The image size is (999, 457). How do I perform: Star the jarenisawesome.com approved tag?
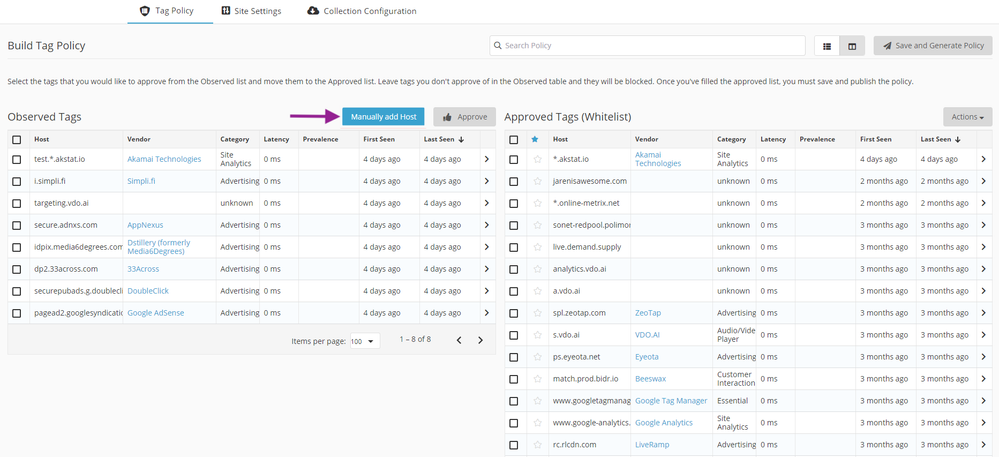coord(537,181)
